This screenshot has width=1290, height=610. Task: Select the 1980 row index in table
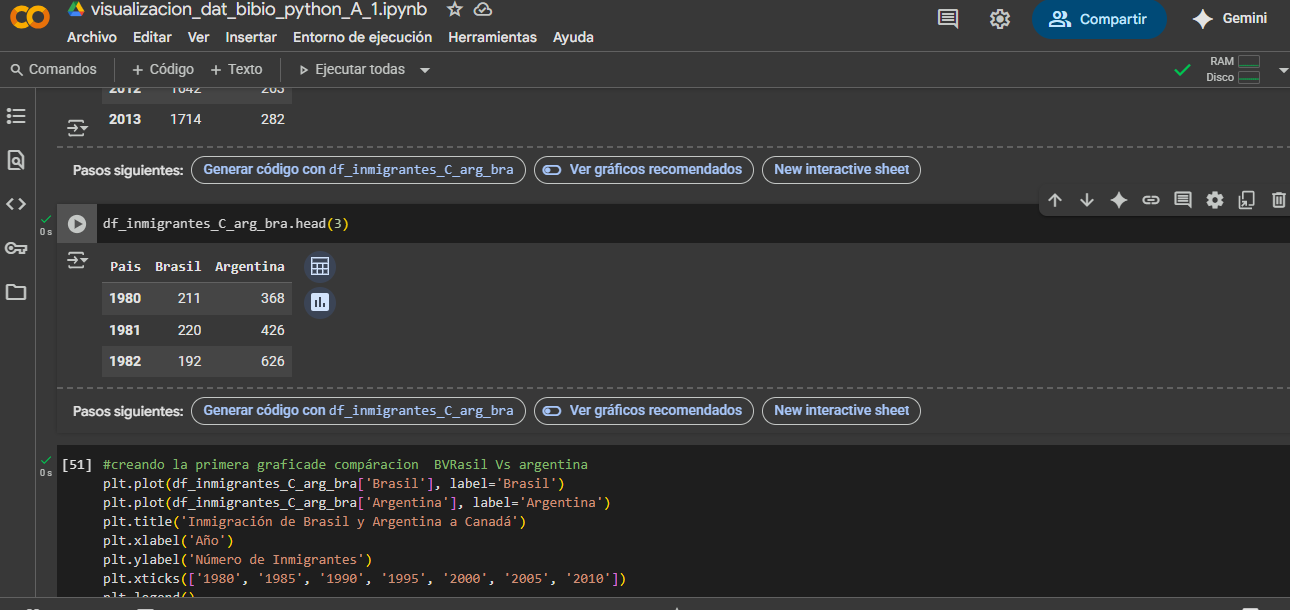[x=125, y=298]
